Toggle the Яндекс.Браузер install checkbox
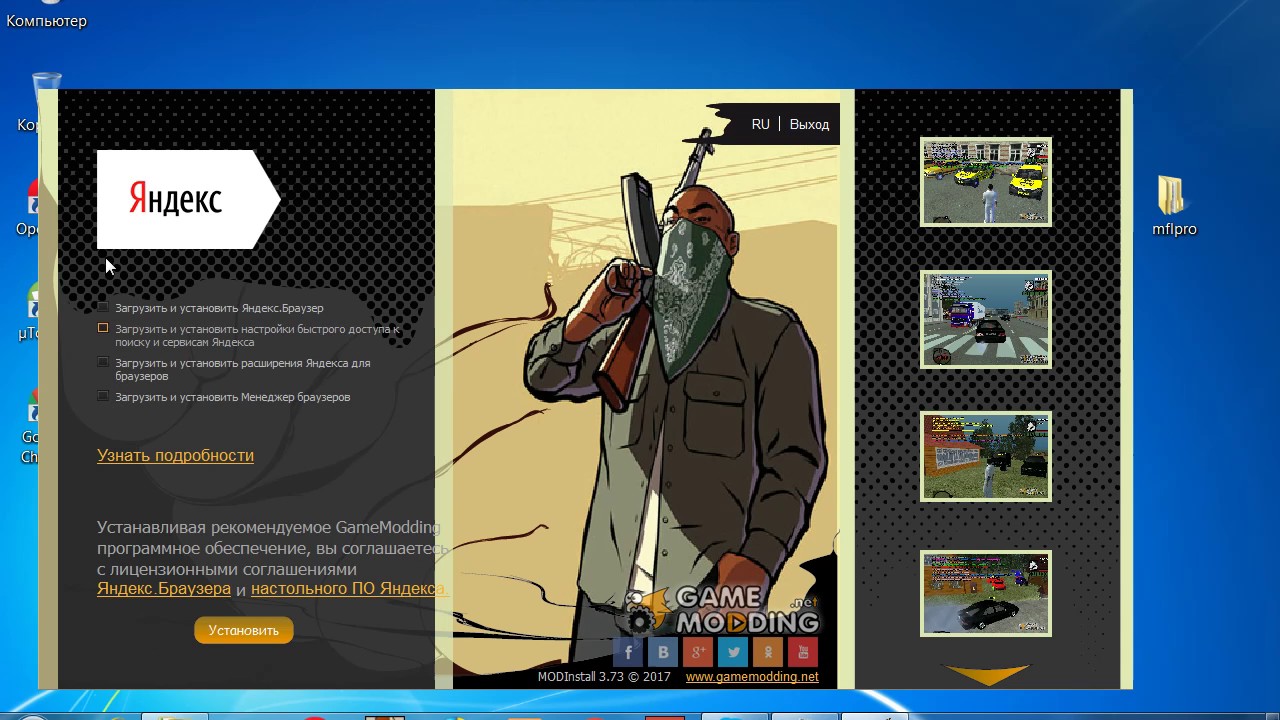The height and width of the screenshot is (720, 1280). click(x=103, y=308)
